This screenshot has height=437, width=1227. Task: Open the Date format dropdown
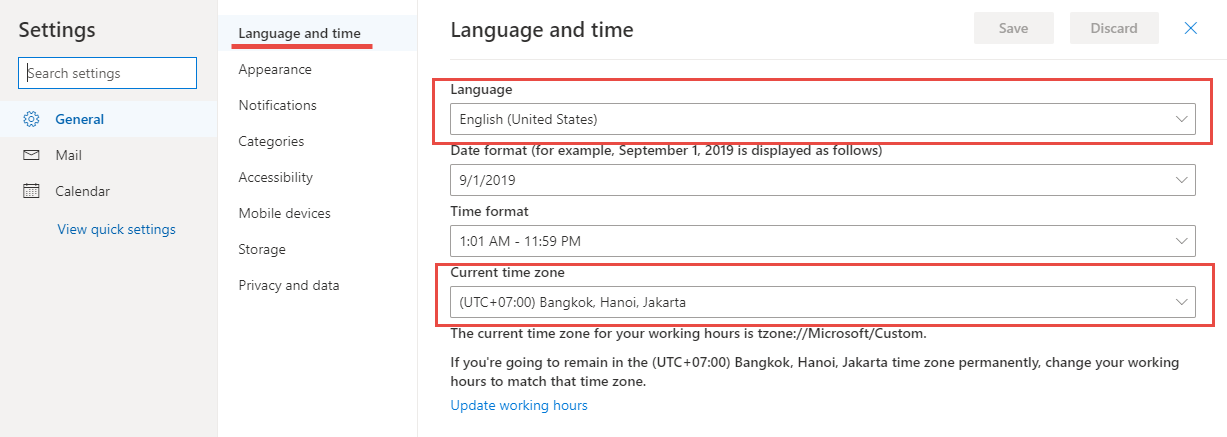coord(823,180)
